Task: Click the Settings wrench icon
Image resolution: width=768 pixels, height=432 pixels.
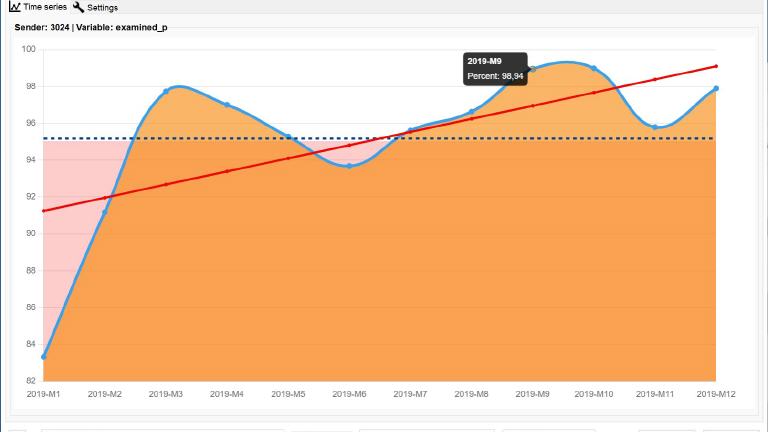Action: [x=79, y=7]
